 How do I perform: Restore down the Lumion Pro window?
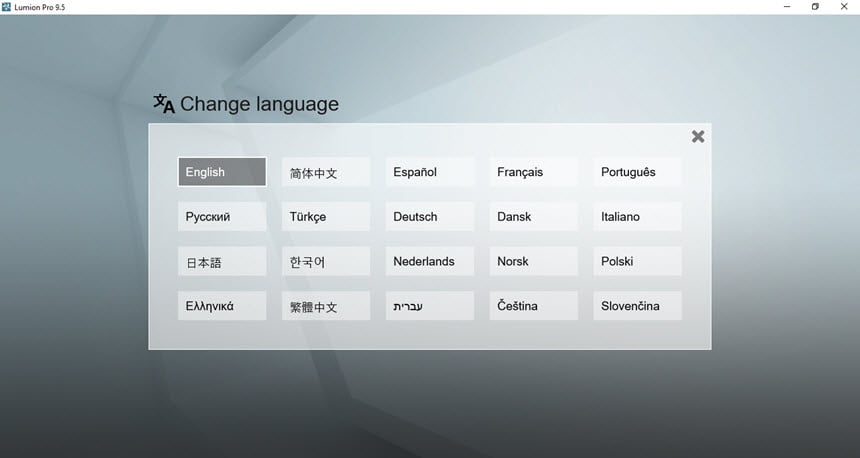816,7
